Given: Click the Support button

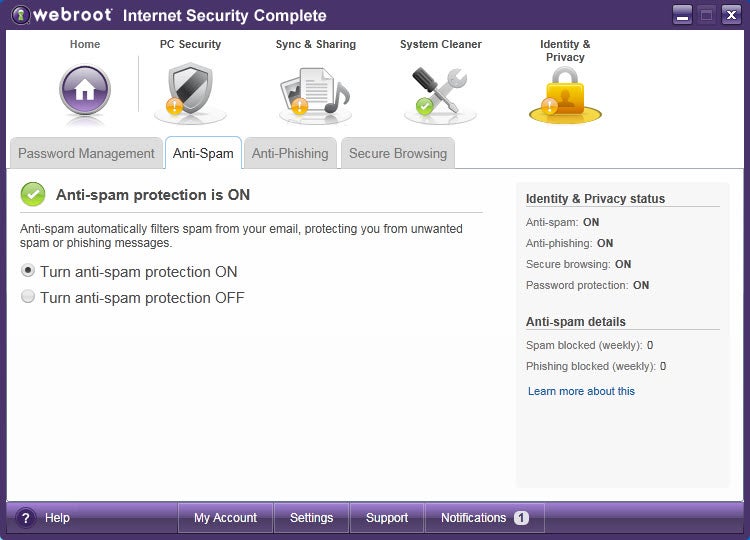Looking at the screenshot, I should coord(387,518).
